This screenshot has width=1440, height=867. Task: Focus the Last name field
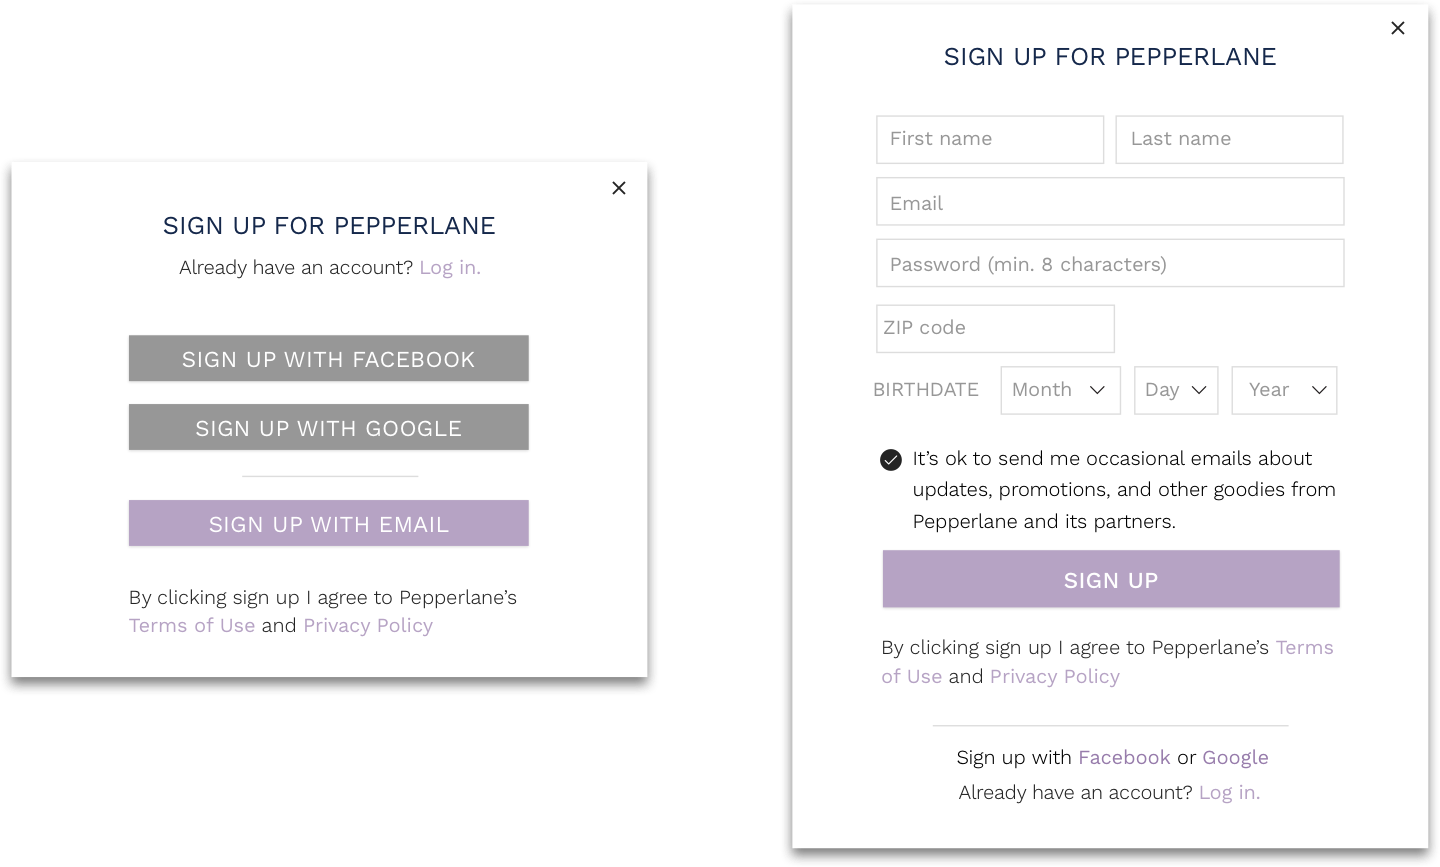pyautogui.click(x=1229, y=139)
